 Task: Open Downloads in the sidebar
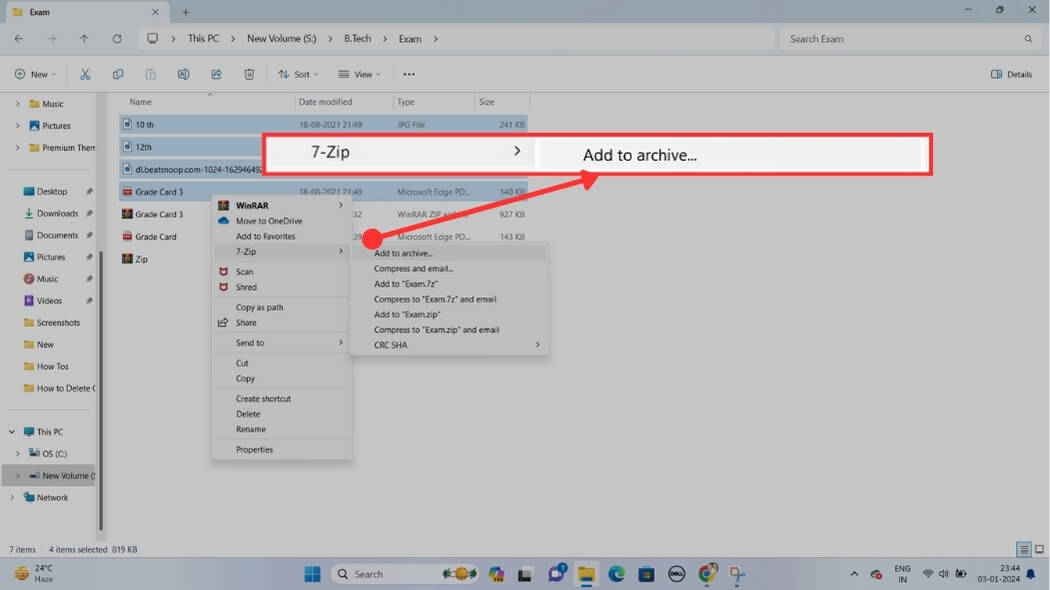click(57, 214)
